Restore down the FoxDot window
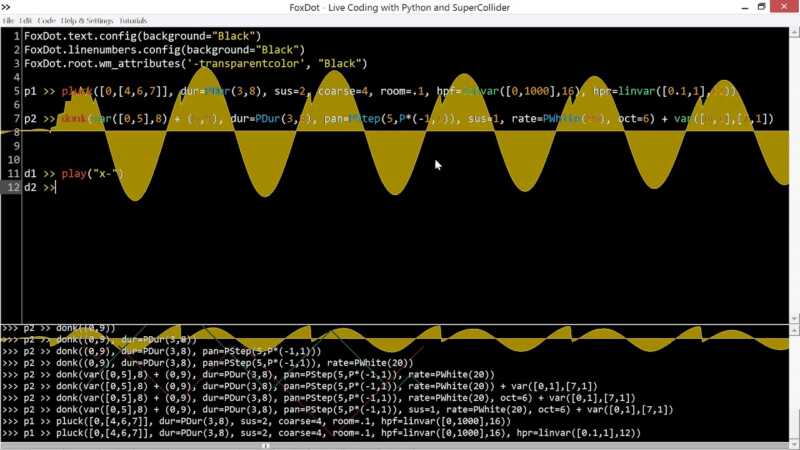 click(761, 7)
